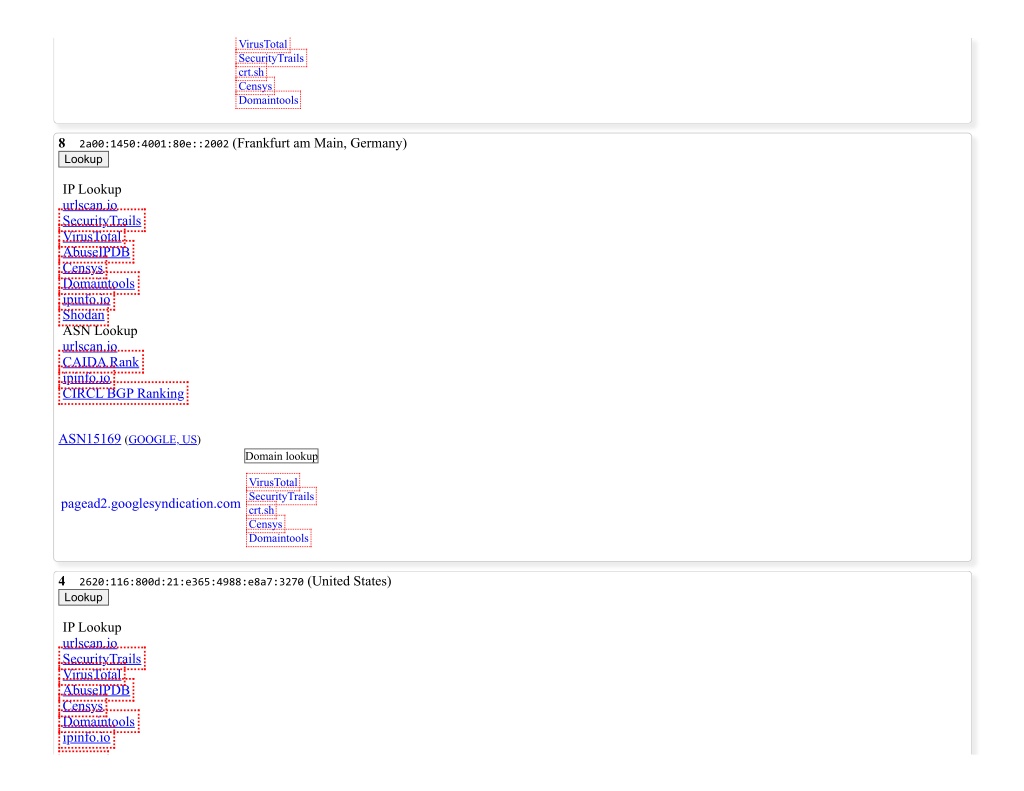Click the Domain lookup button

click(281, 456)
